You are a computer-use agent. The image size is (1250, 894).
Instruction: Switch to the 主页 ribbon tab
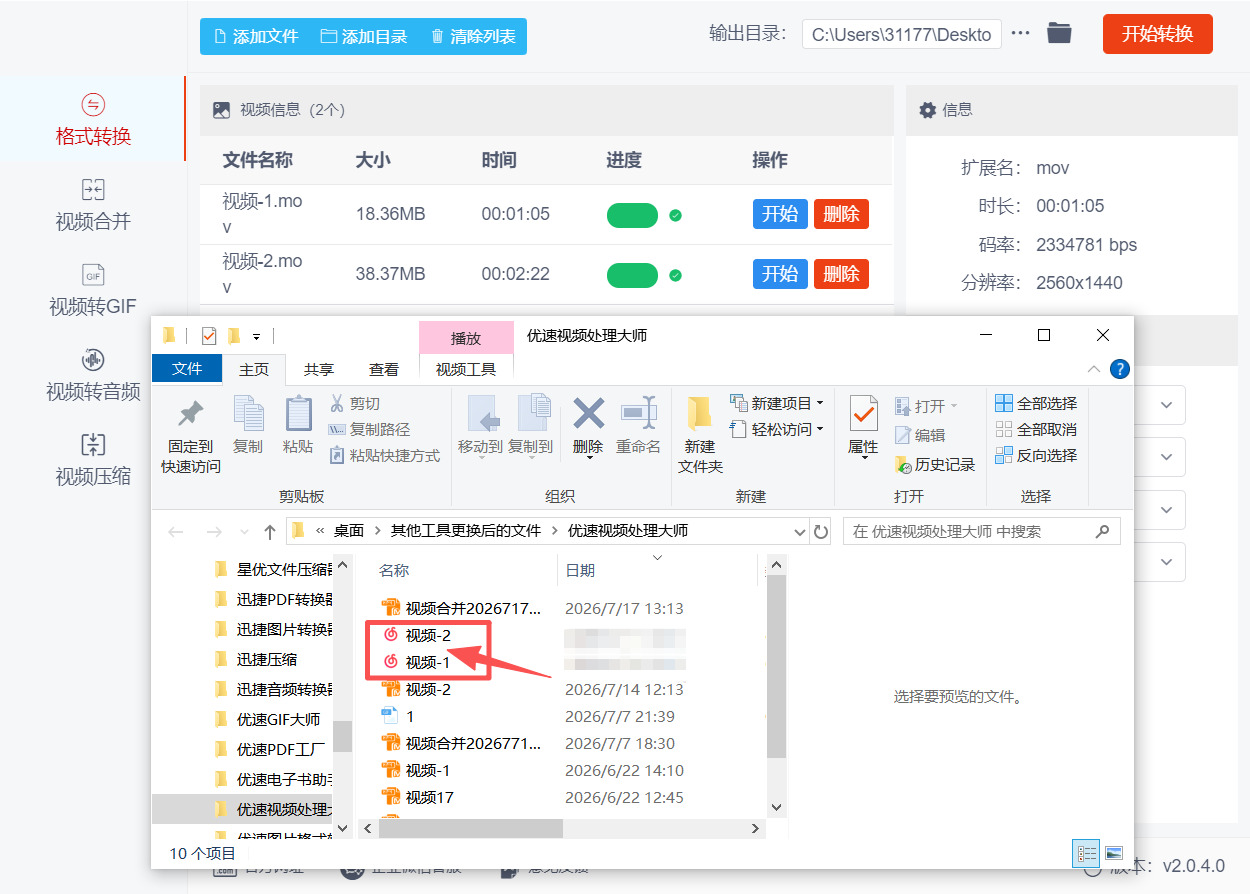coord(254,369)
